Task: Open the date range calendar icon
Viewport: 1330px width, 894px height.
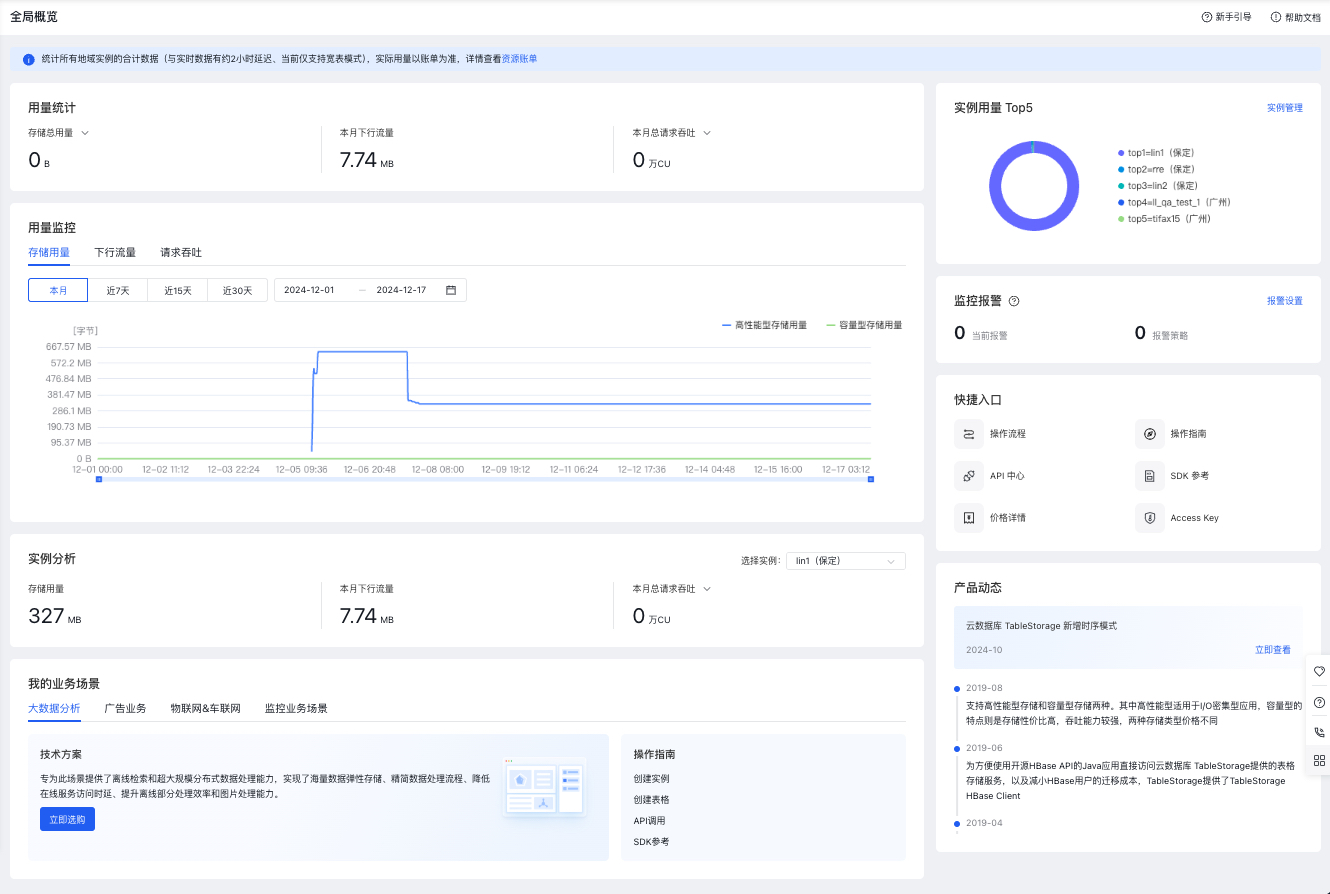Action: click(451, 290)
